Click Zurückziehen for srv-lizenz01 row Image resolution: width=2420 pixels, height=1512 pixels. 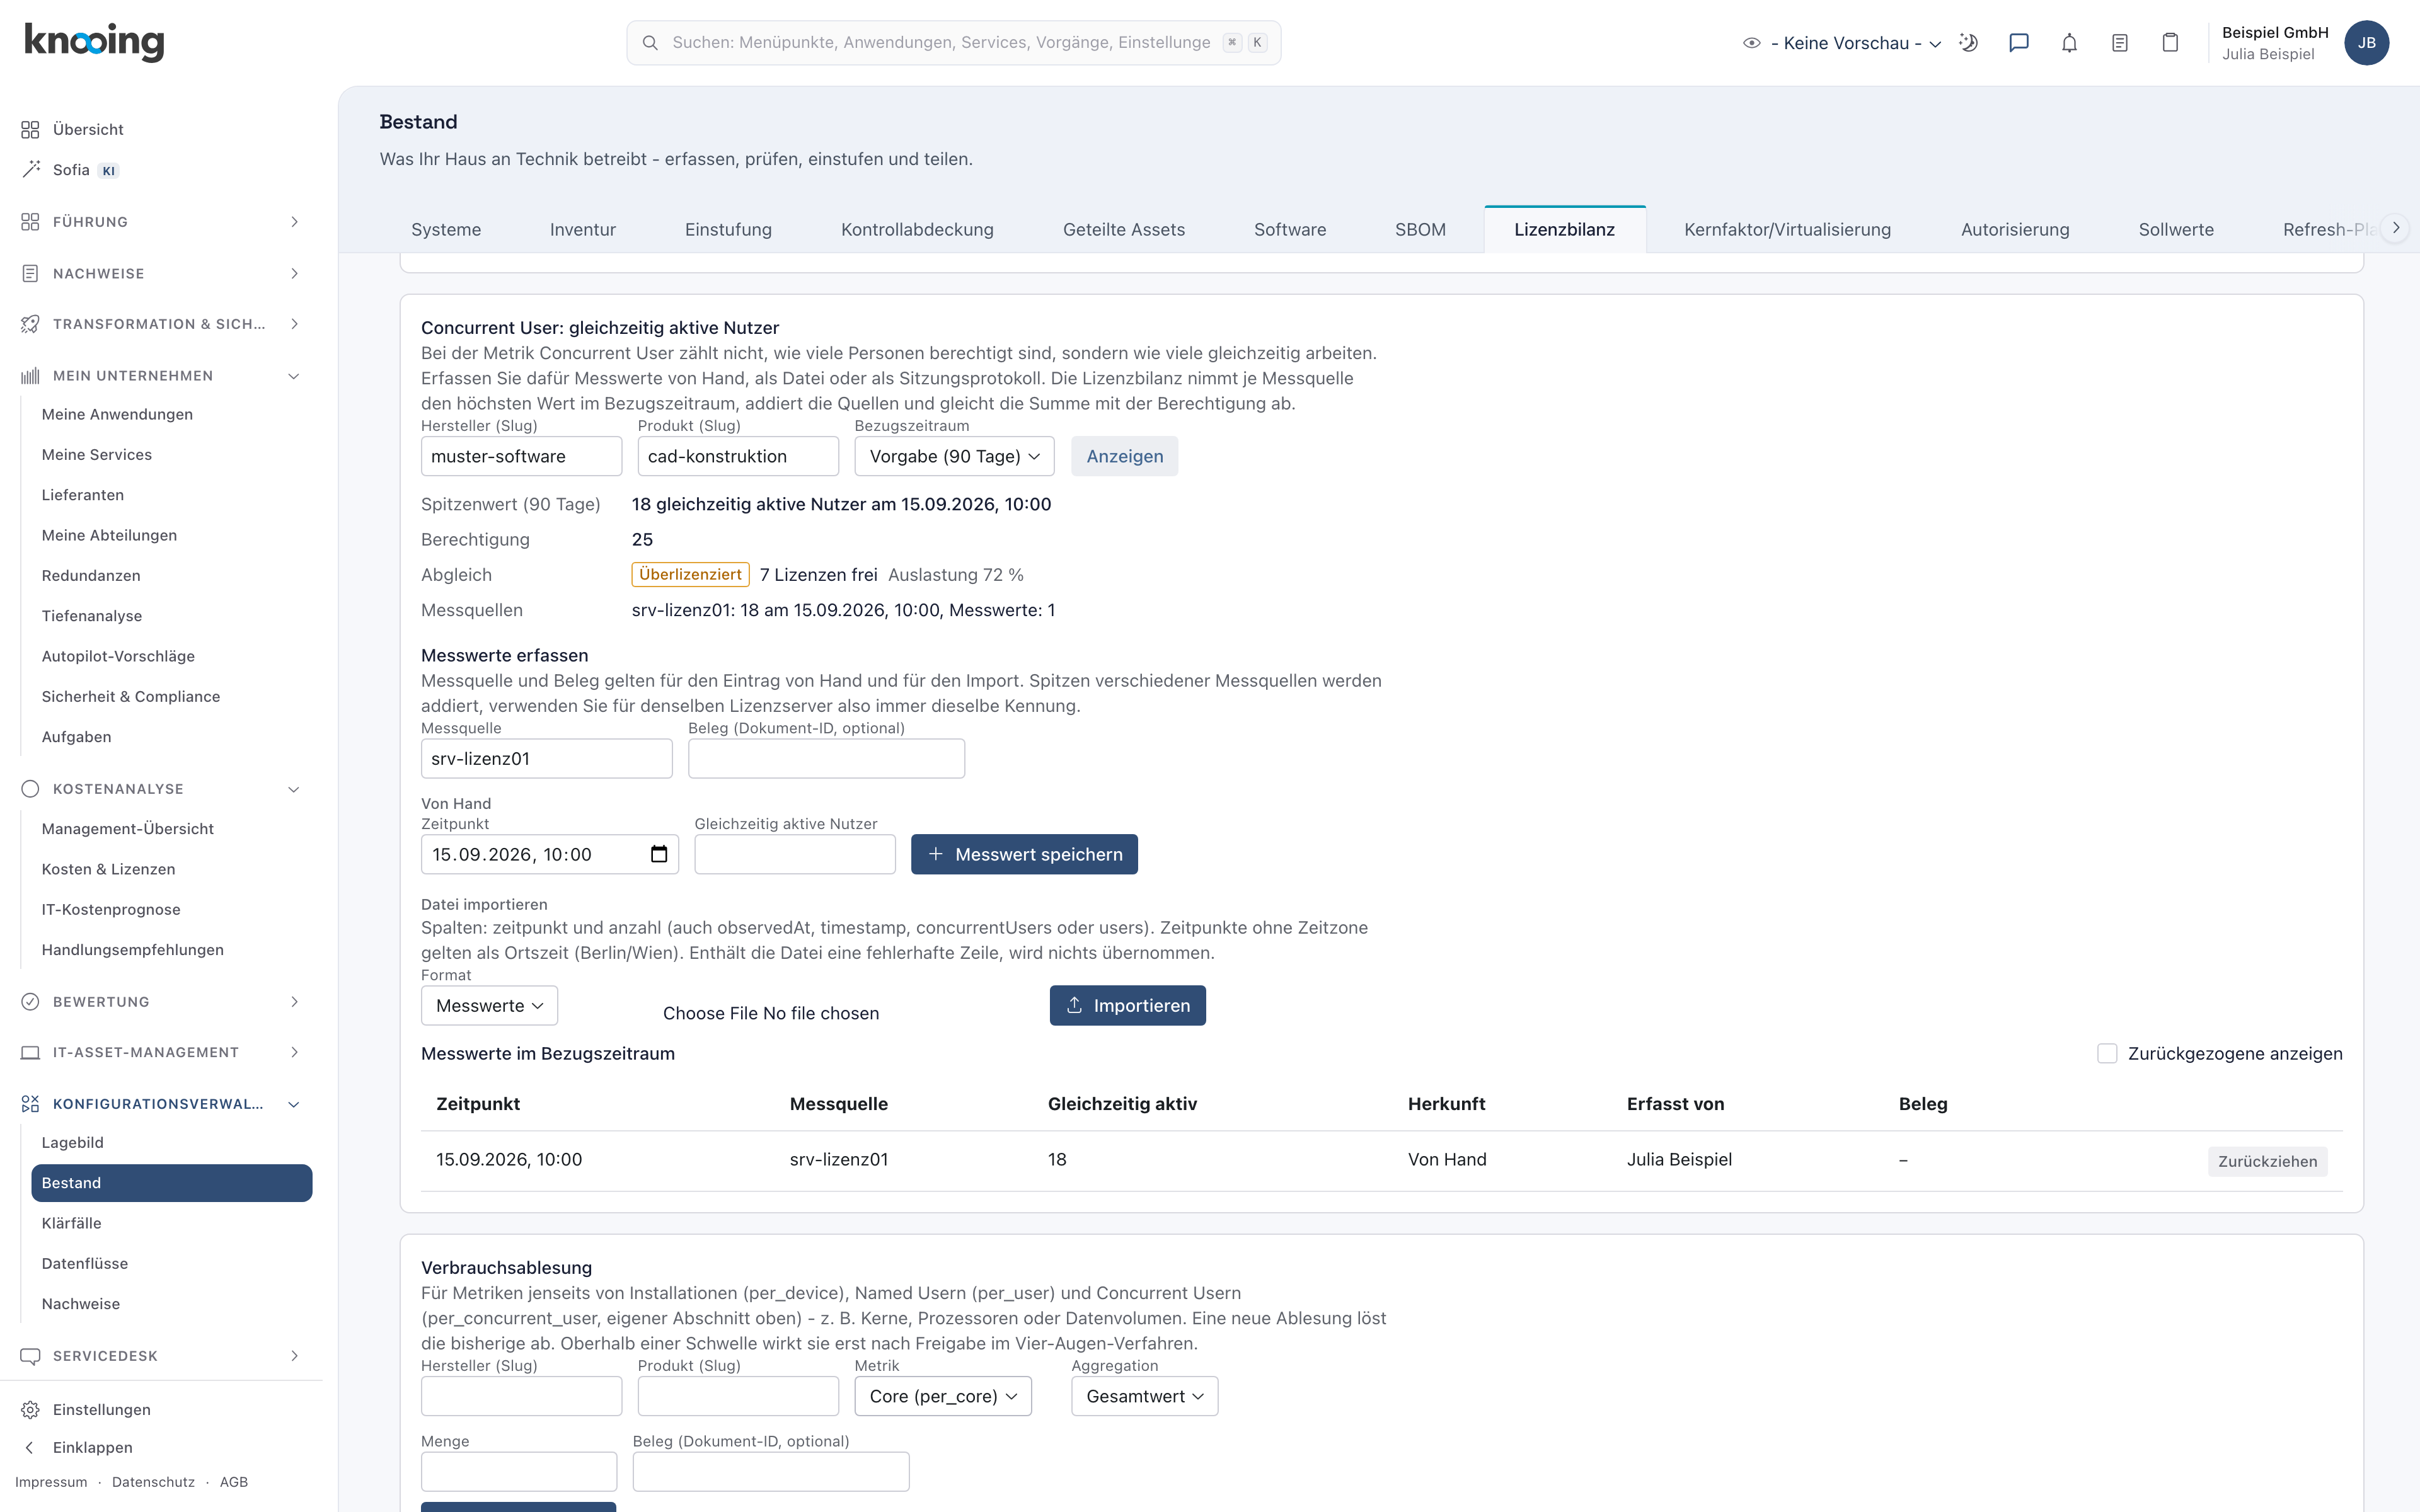coord(2267,1161)
